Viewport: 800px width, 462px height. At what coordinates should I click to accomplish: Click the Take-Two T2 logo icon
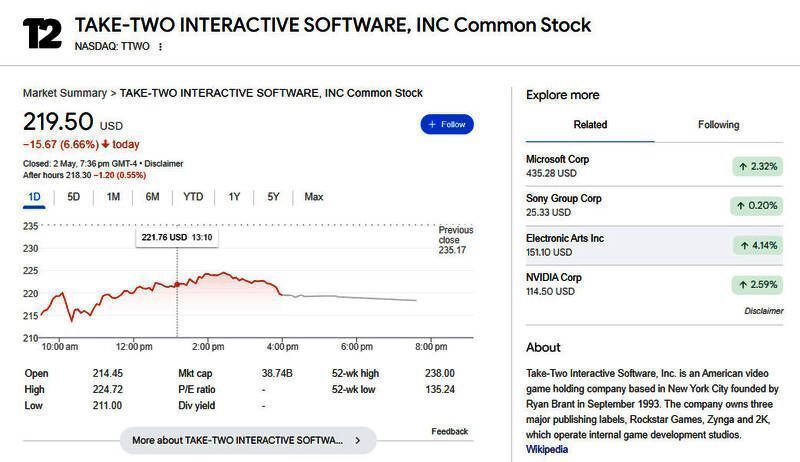click(43, 34)
